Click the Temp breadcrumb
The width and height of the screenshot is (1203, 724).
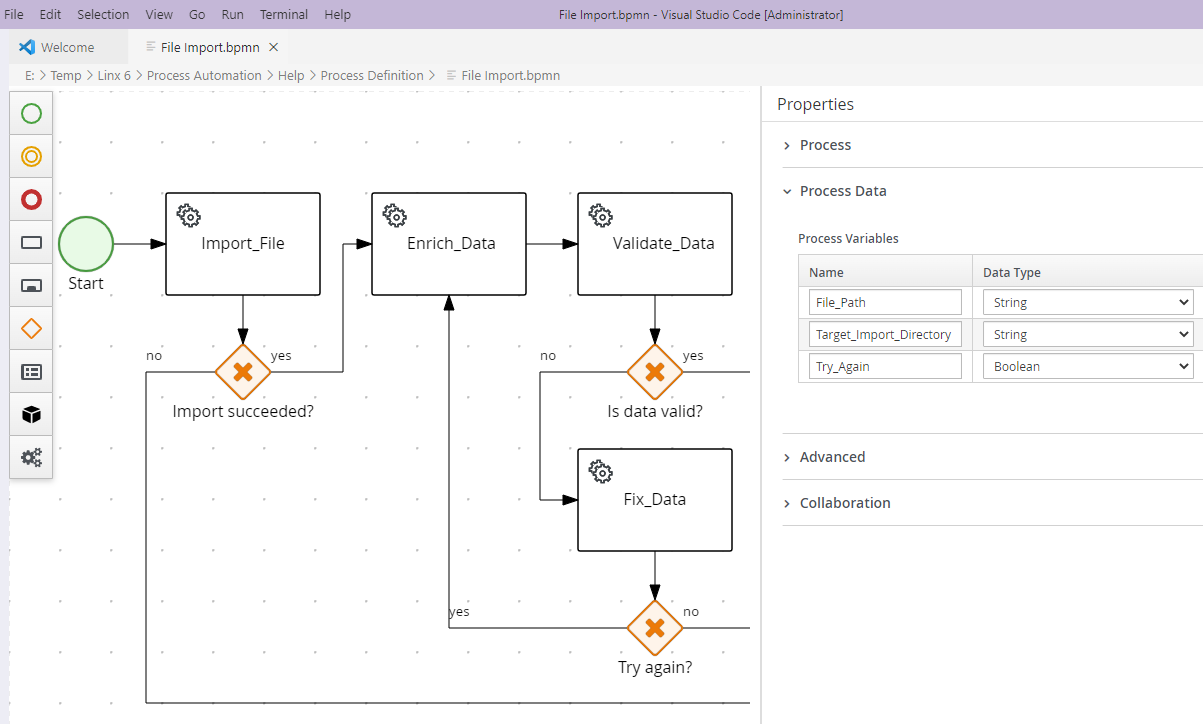(x=66, y=75)
